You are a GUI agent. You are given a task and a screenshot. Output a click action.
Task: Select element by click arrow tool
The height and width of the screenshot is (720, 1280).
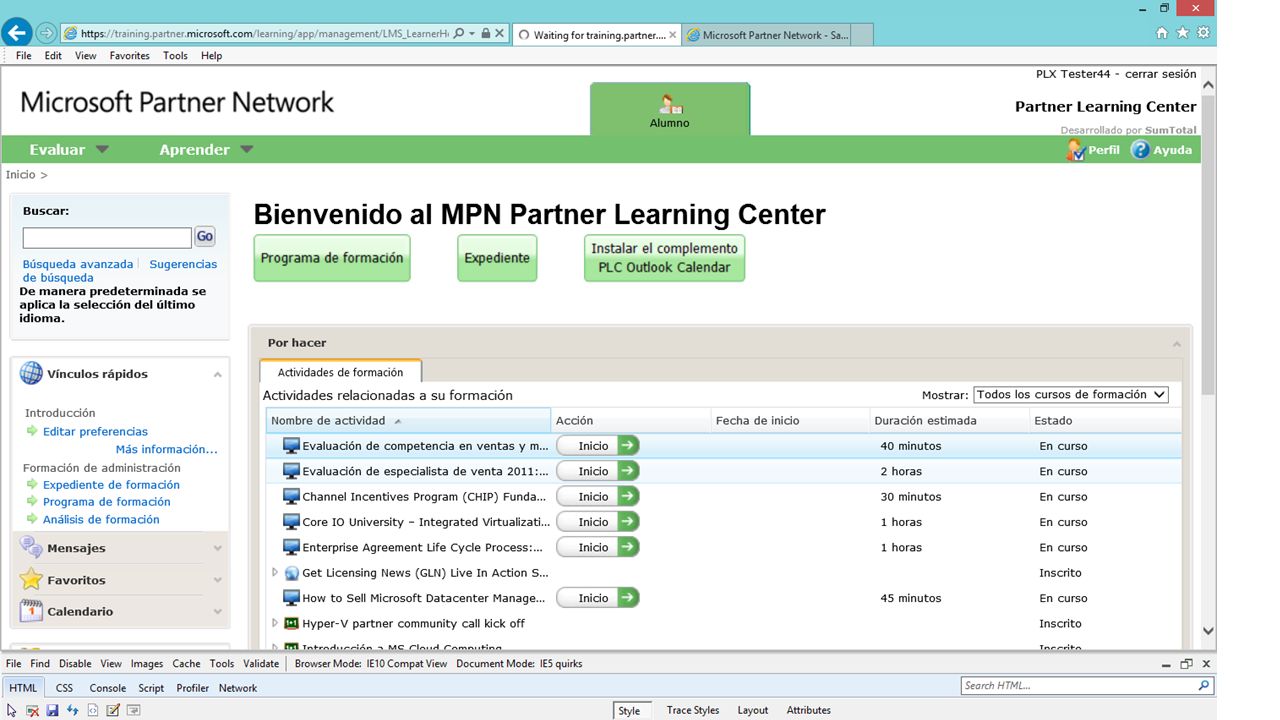12,710
